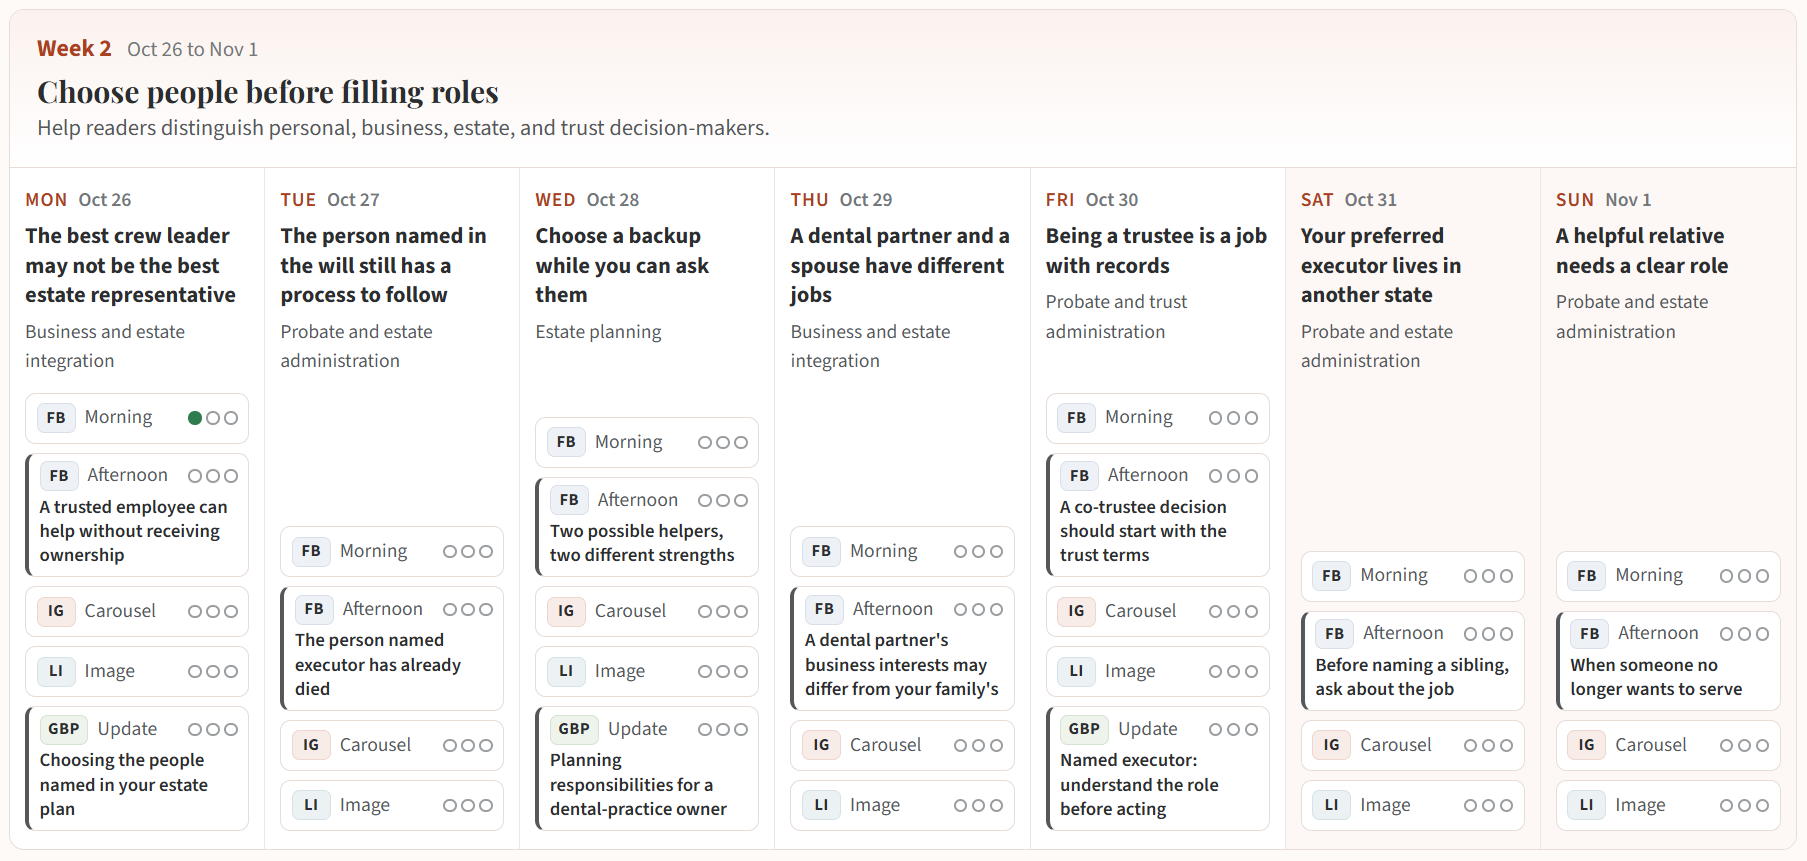Open "Choose a backup while you can ask them"
This screenshot has width=1807, height=861.
[x=622, y=265]
